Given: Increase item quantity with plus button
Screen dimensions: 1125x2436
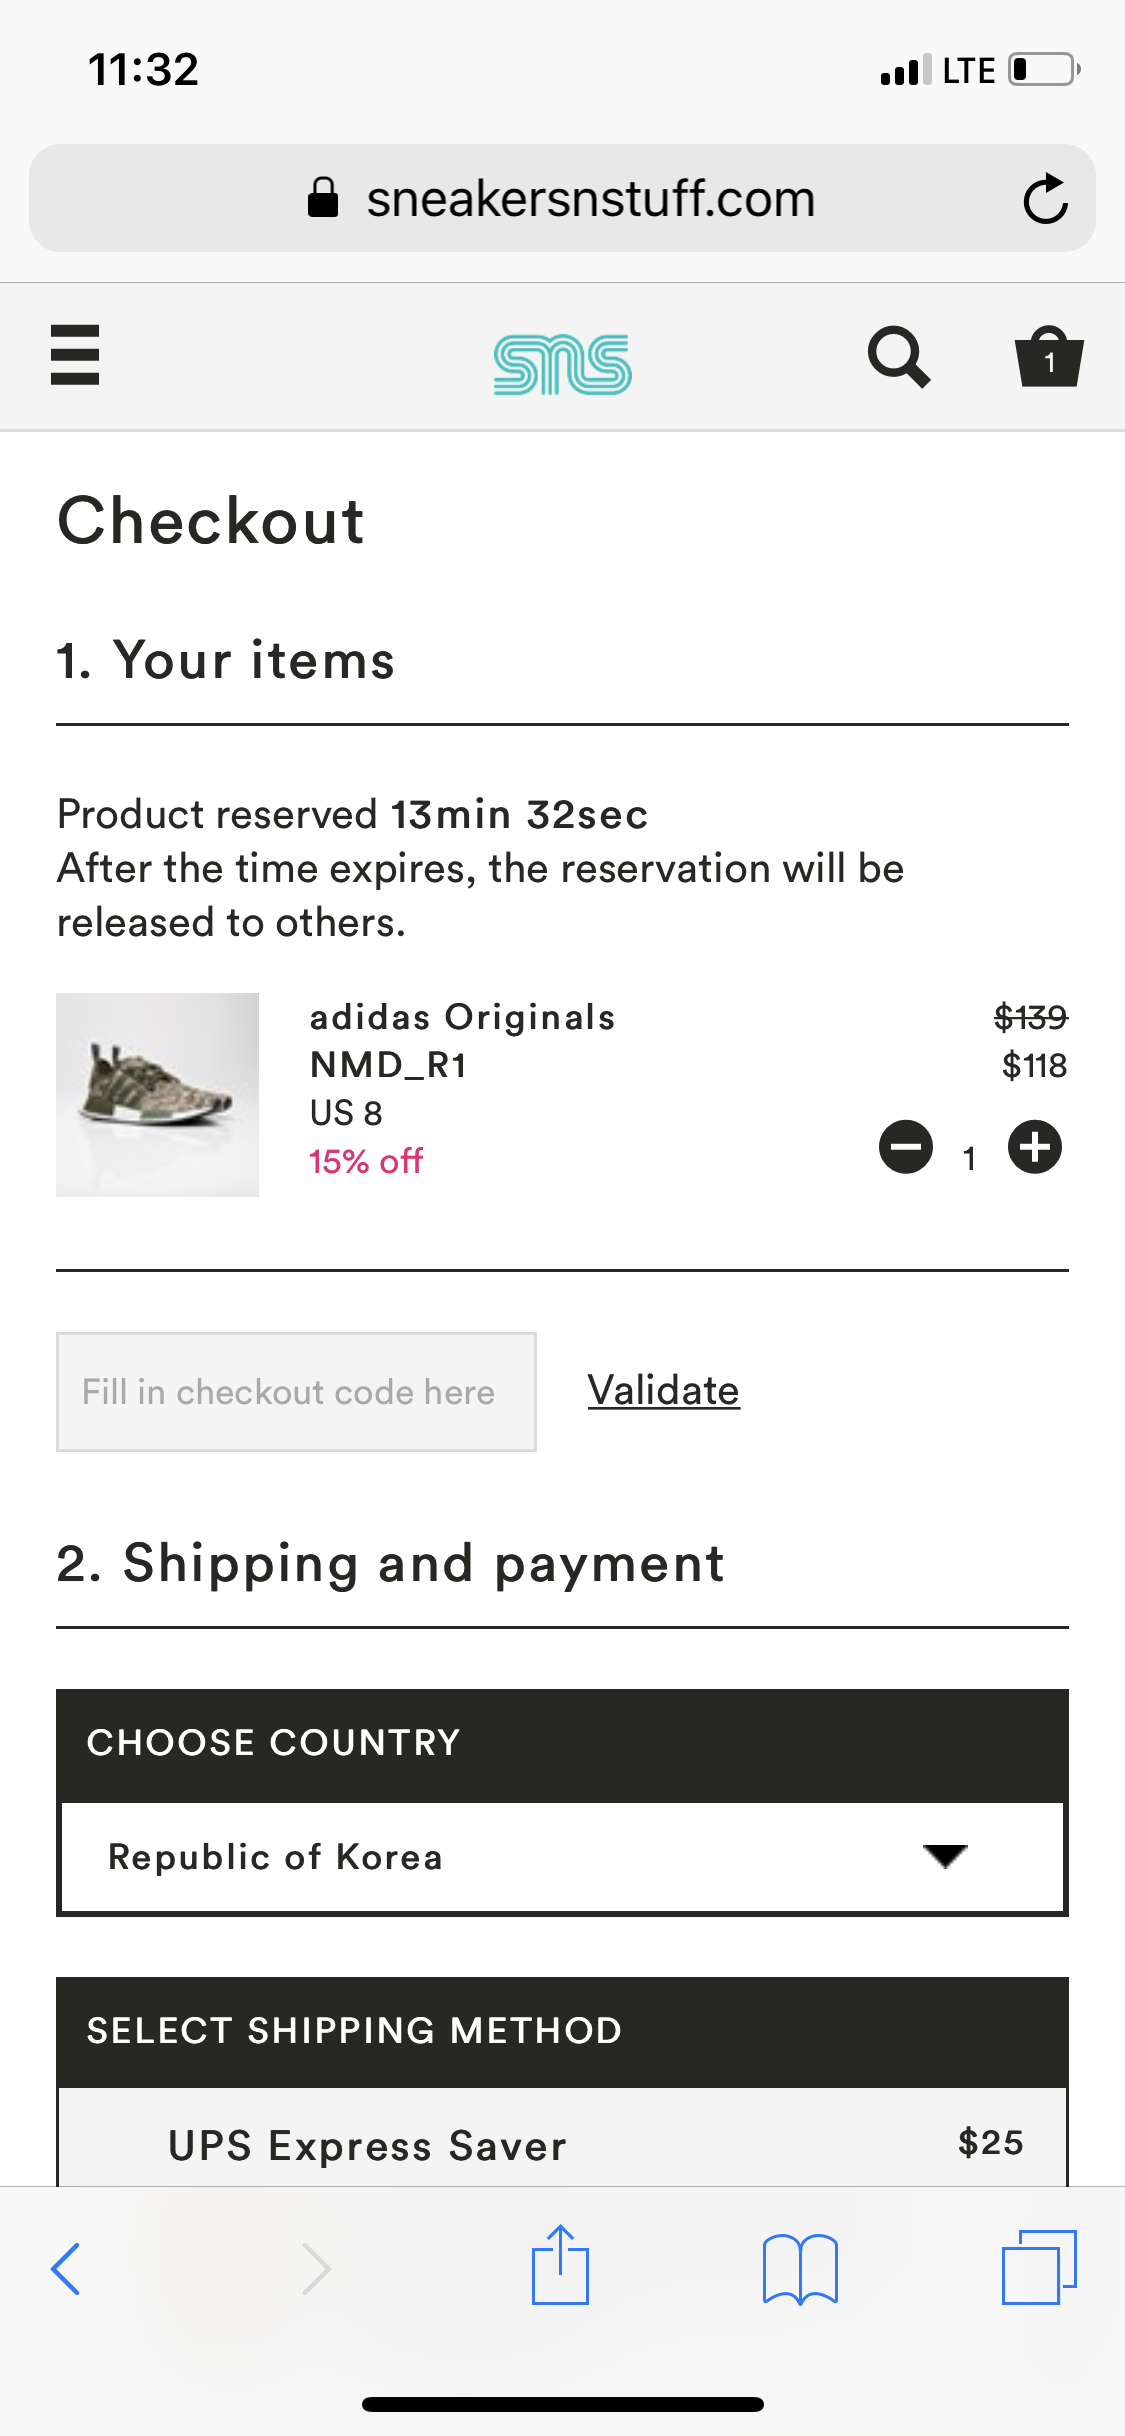Looking at the screenshot, I should [x=1034, y=1147].
